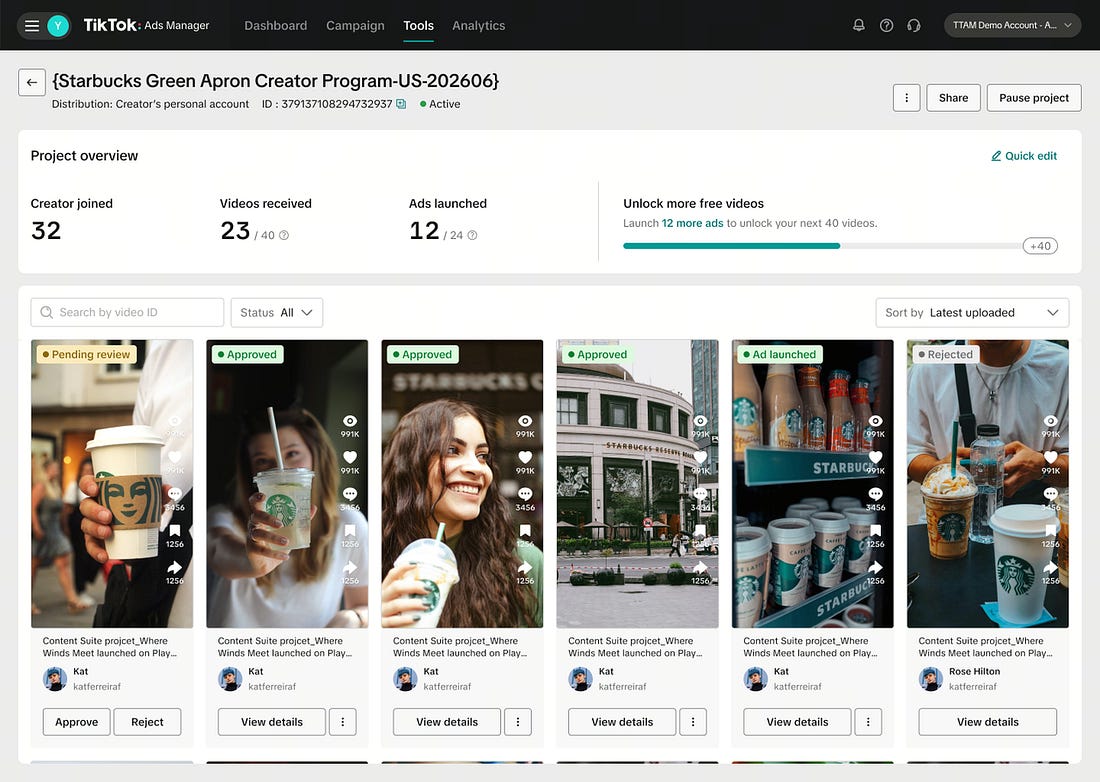
Task: Click the Active status label
Action: pyautogui.click(x=440, y=104)
